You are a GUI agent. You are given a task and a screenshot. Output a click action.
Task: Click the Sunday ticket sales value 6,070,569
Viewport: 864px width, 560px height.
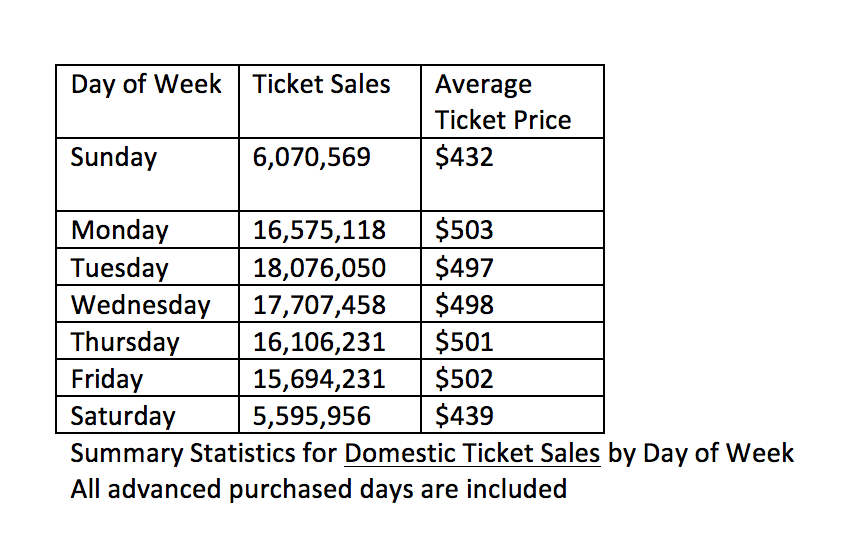pyautogui.click(x=312, y=158)
